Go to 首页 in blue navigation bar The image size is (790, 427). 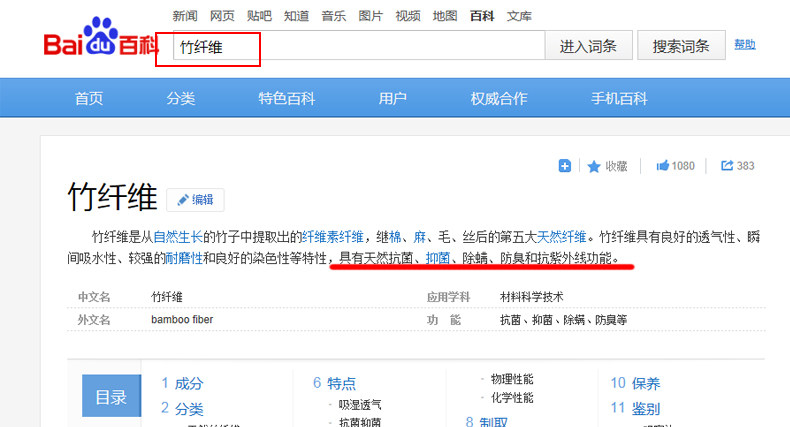pyautogui.click(x=89, y=98)
